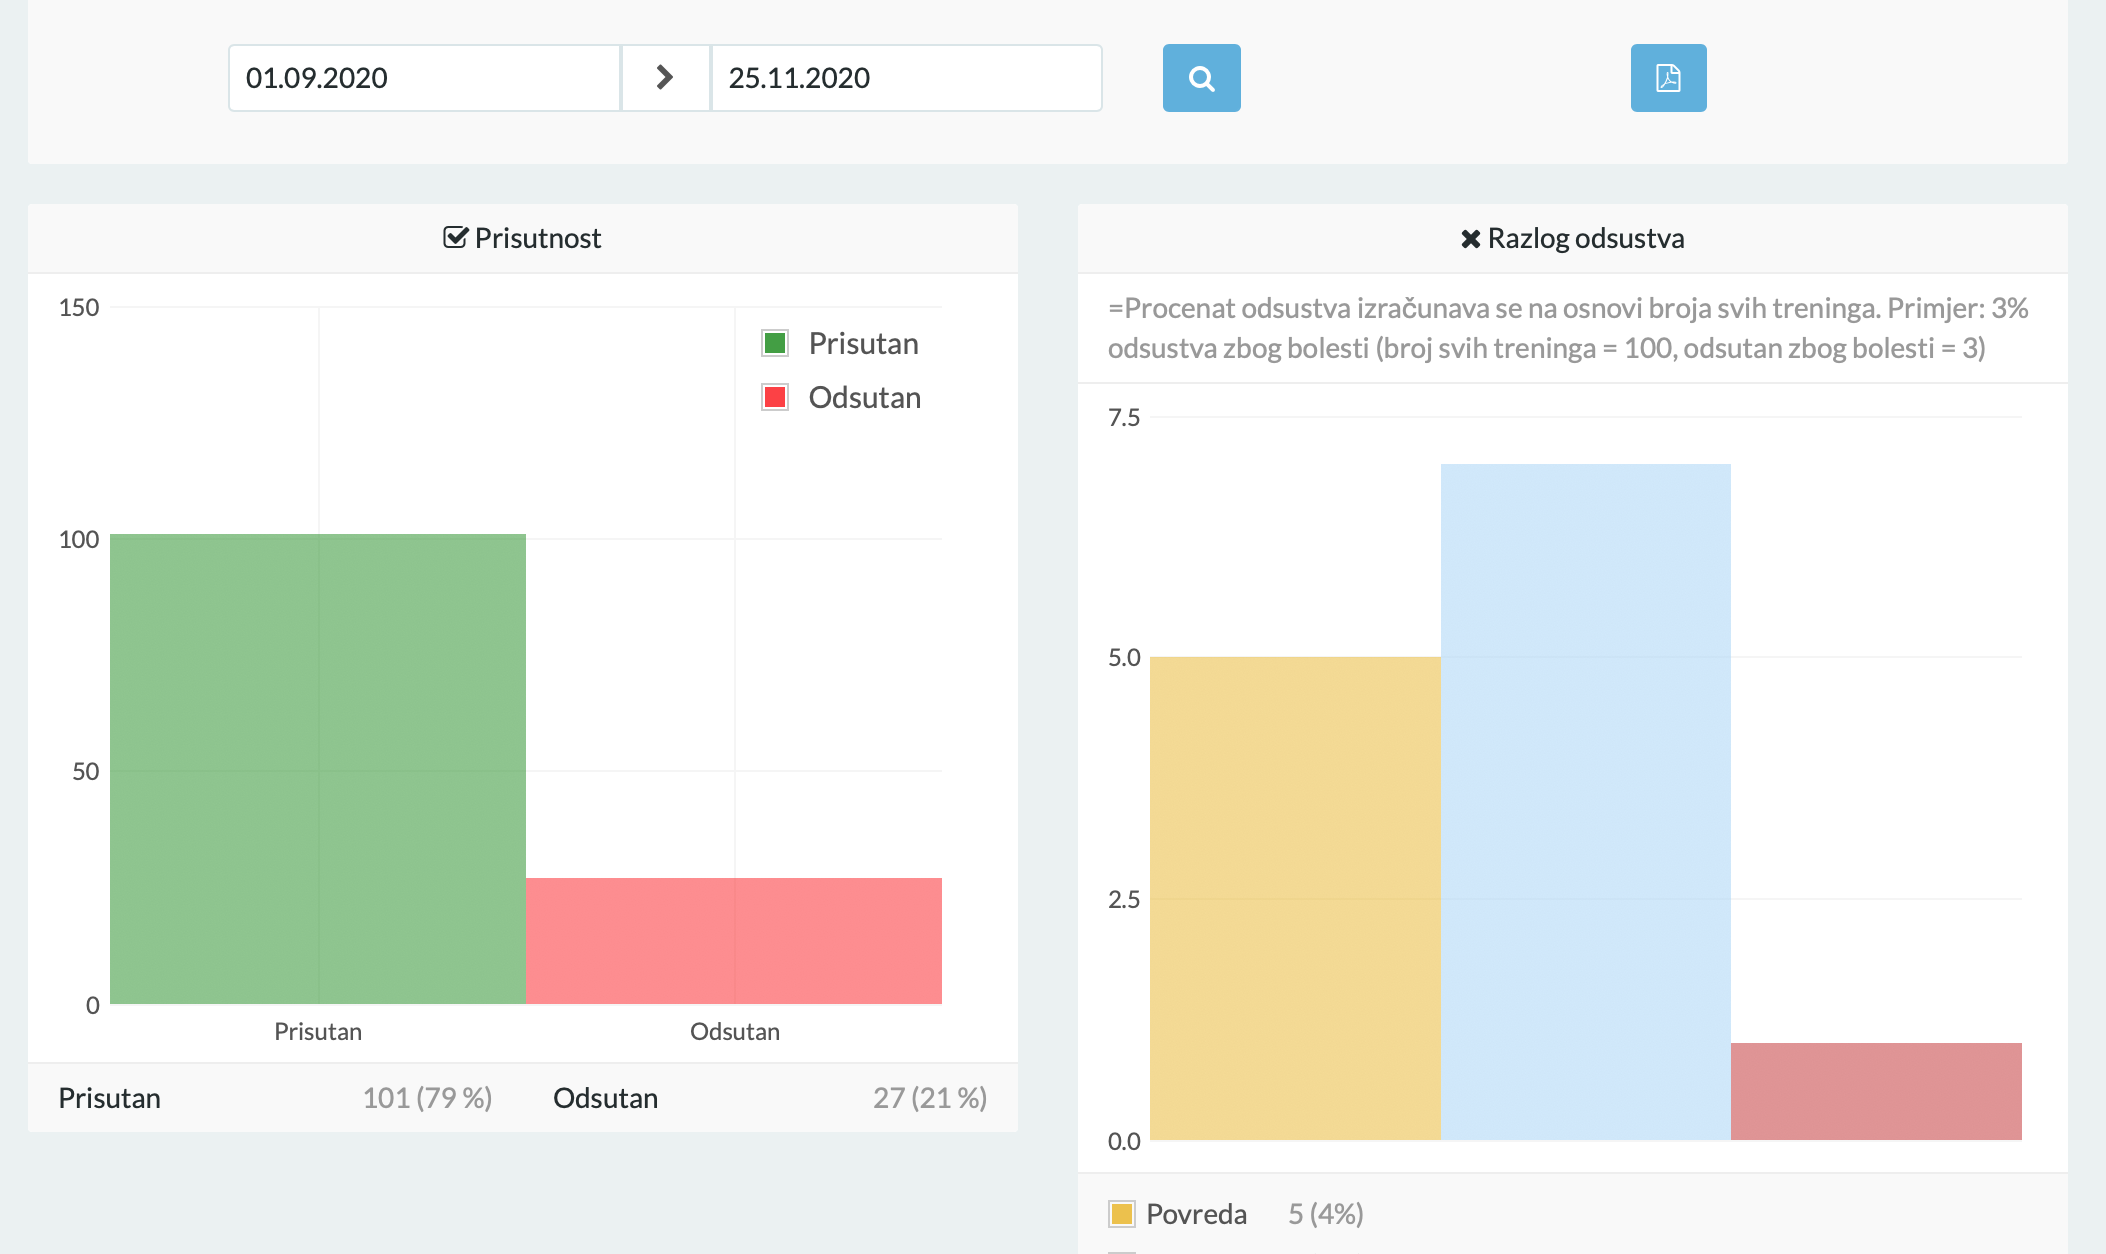Screen dimensions: 2106x1254
Task: Click the 27 (21 %) Odsutan summary value
Action: pos(929,1098)
